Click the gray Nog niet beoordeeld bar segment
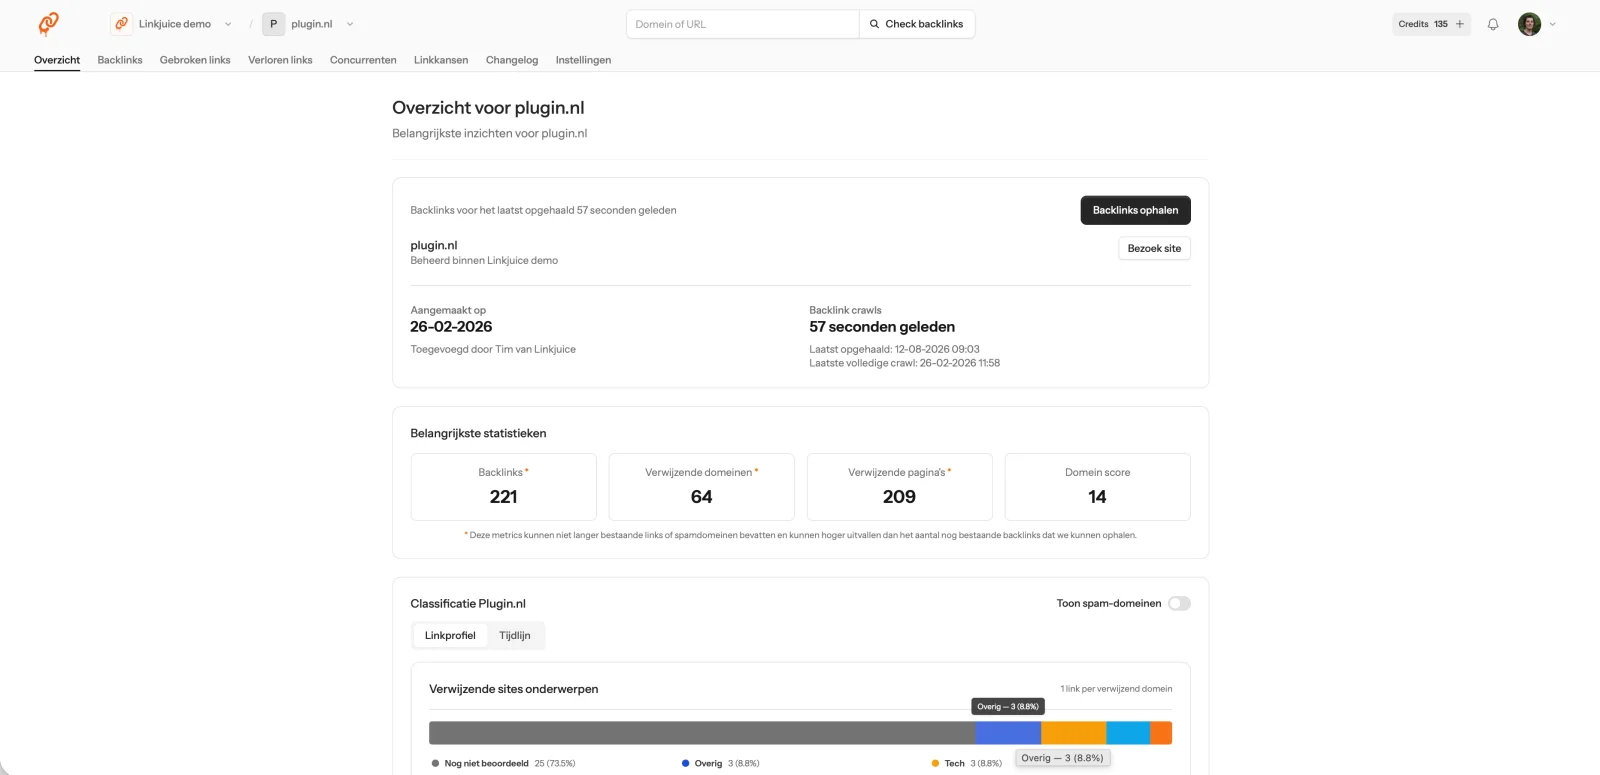Viewport: 1600px width, 775px height. (x=702, y=733)
